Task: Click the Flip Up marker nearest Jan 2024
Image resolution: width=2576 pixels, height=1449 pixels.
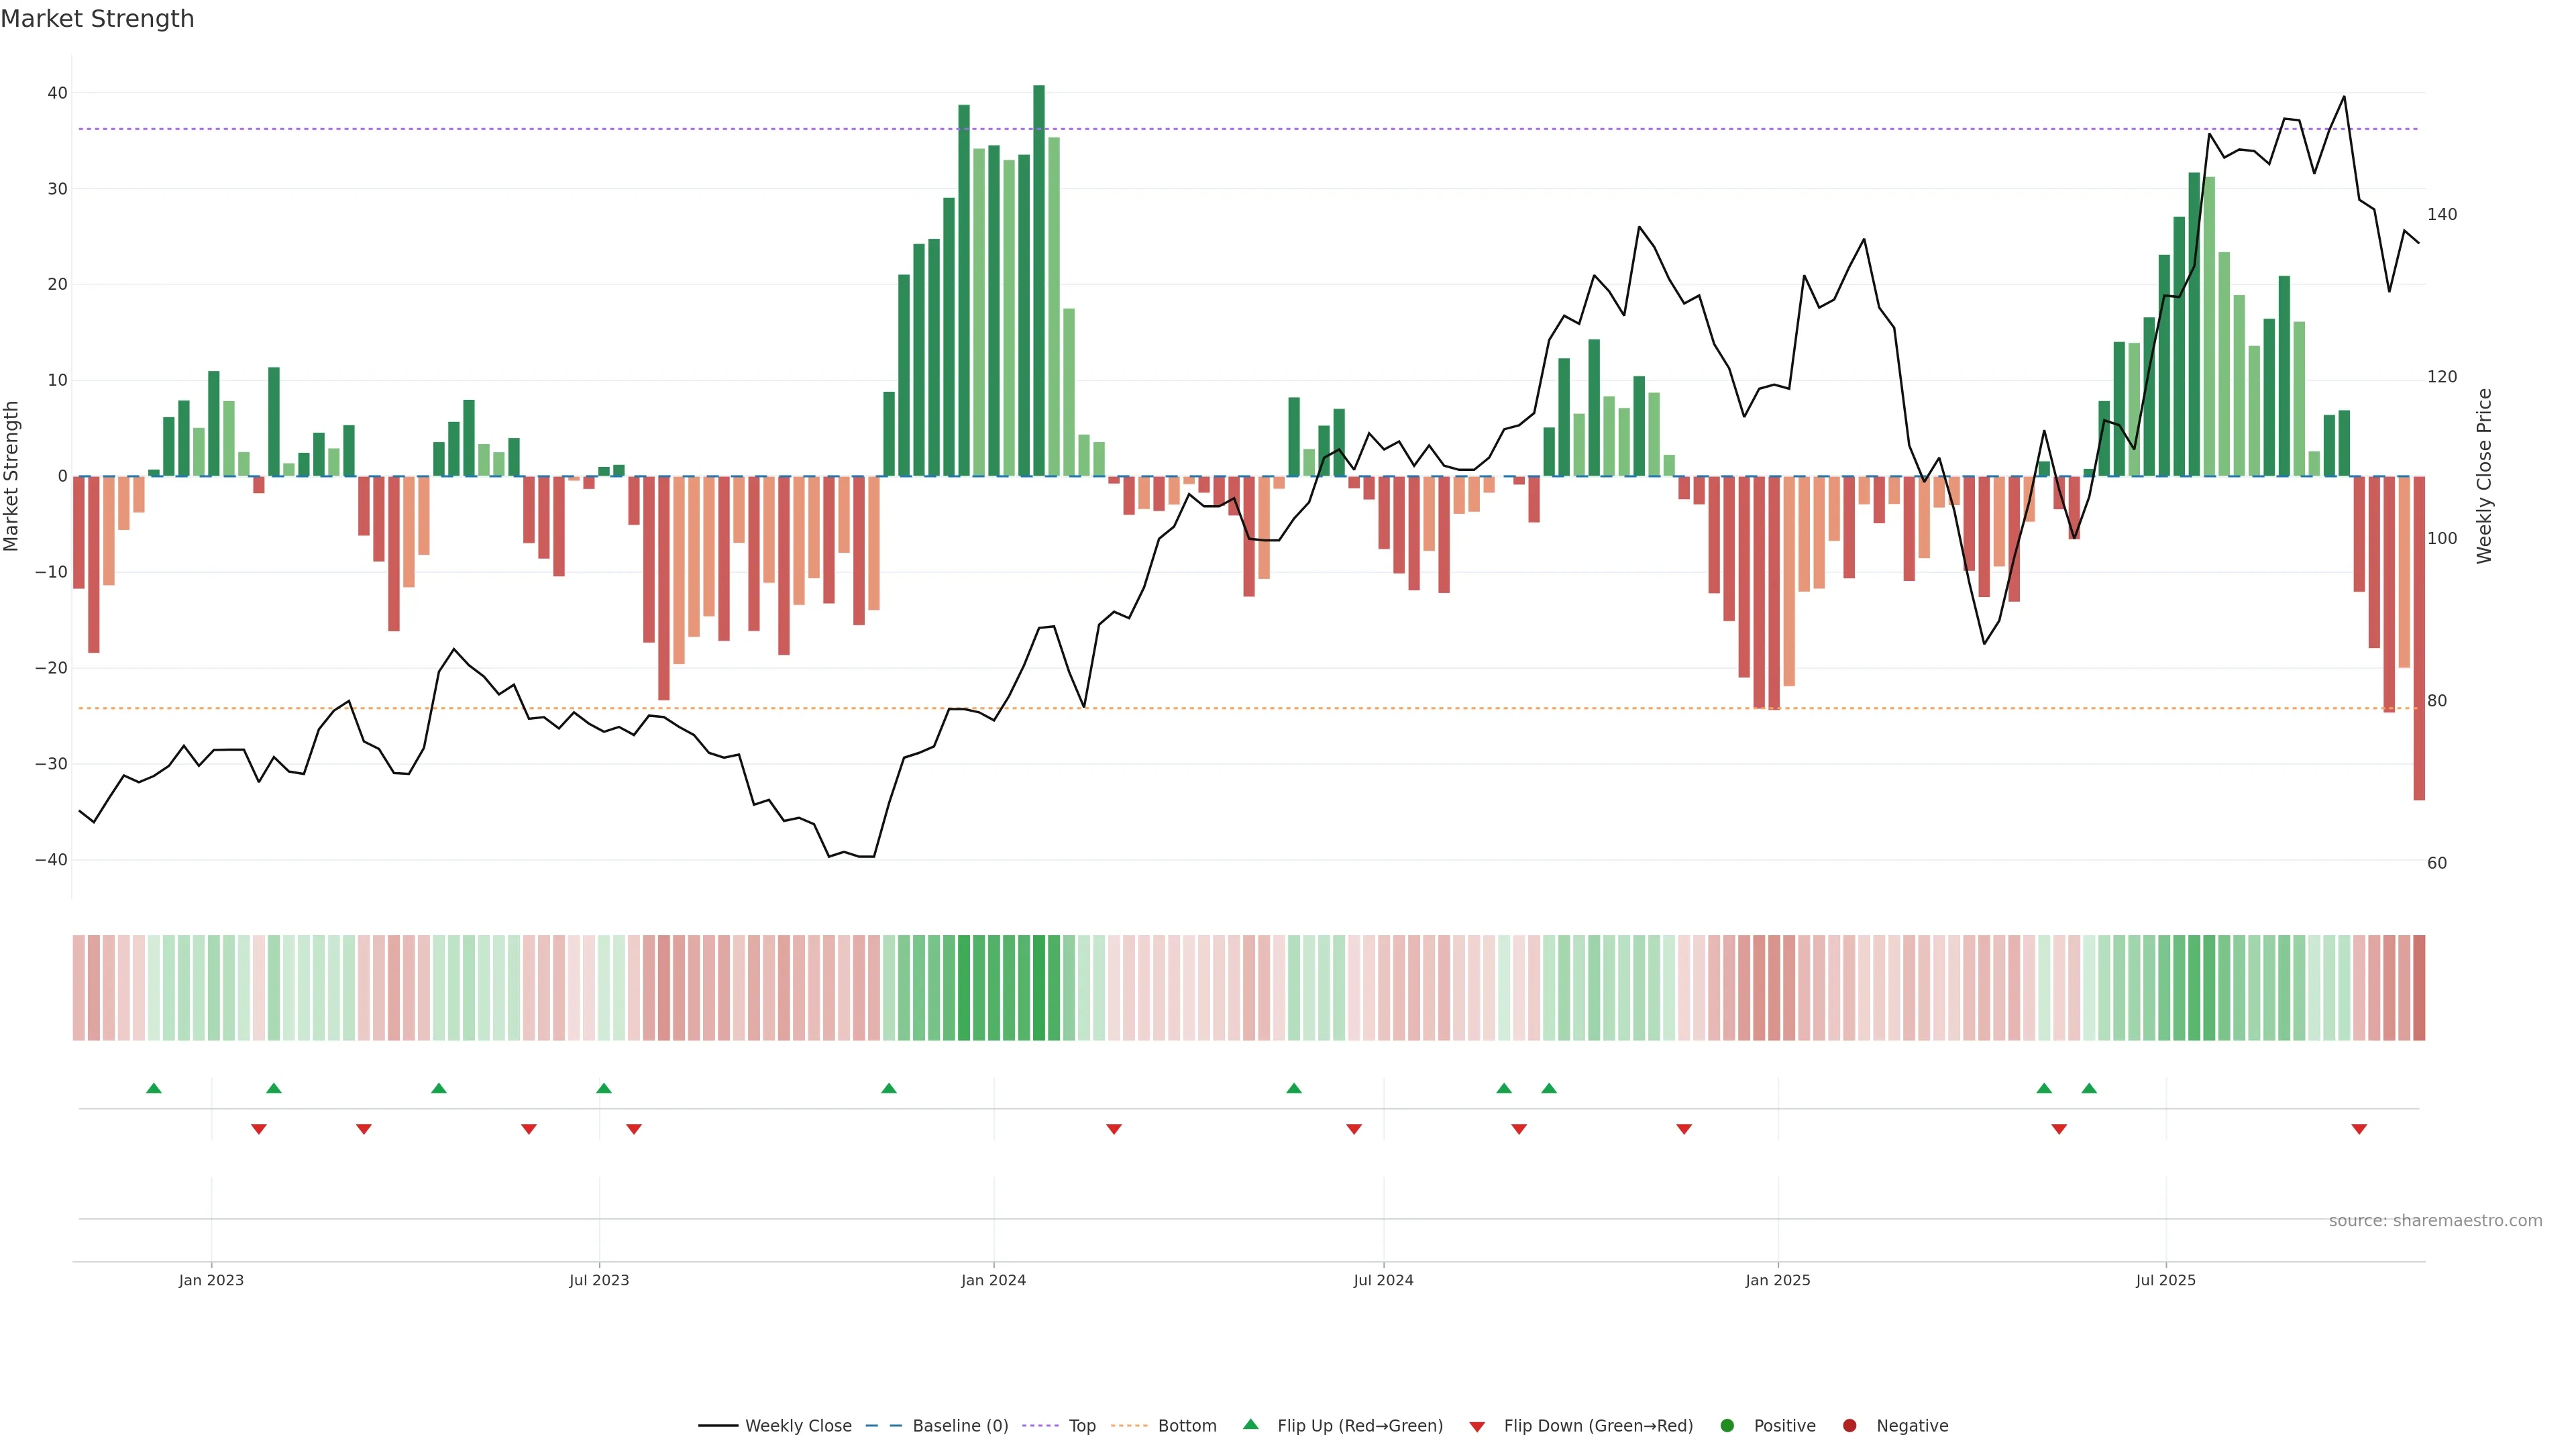Action: tap(889, 1088)
